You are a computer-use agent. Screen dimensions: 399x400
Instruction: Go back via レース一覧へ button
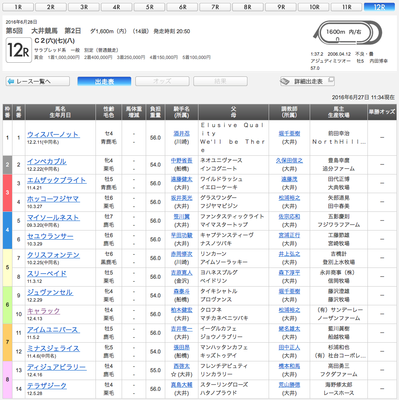coord(38,81)
